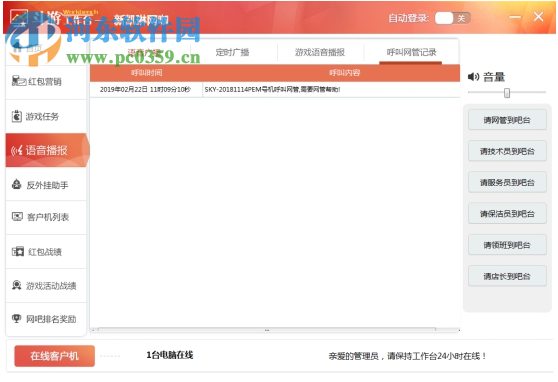Image resolution: width=558 pixels, height=382 pixels.
Task: Click the voice broadcast sound icon
Action: click(17, 150)
